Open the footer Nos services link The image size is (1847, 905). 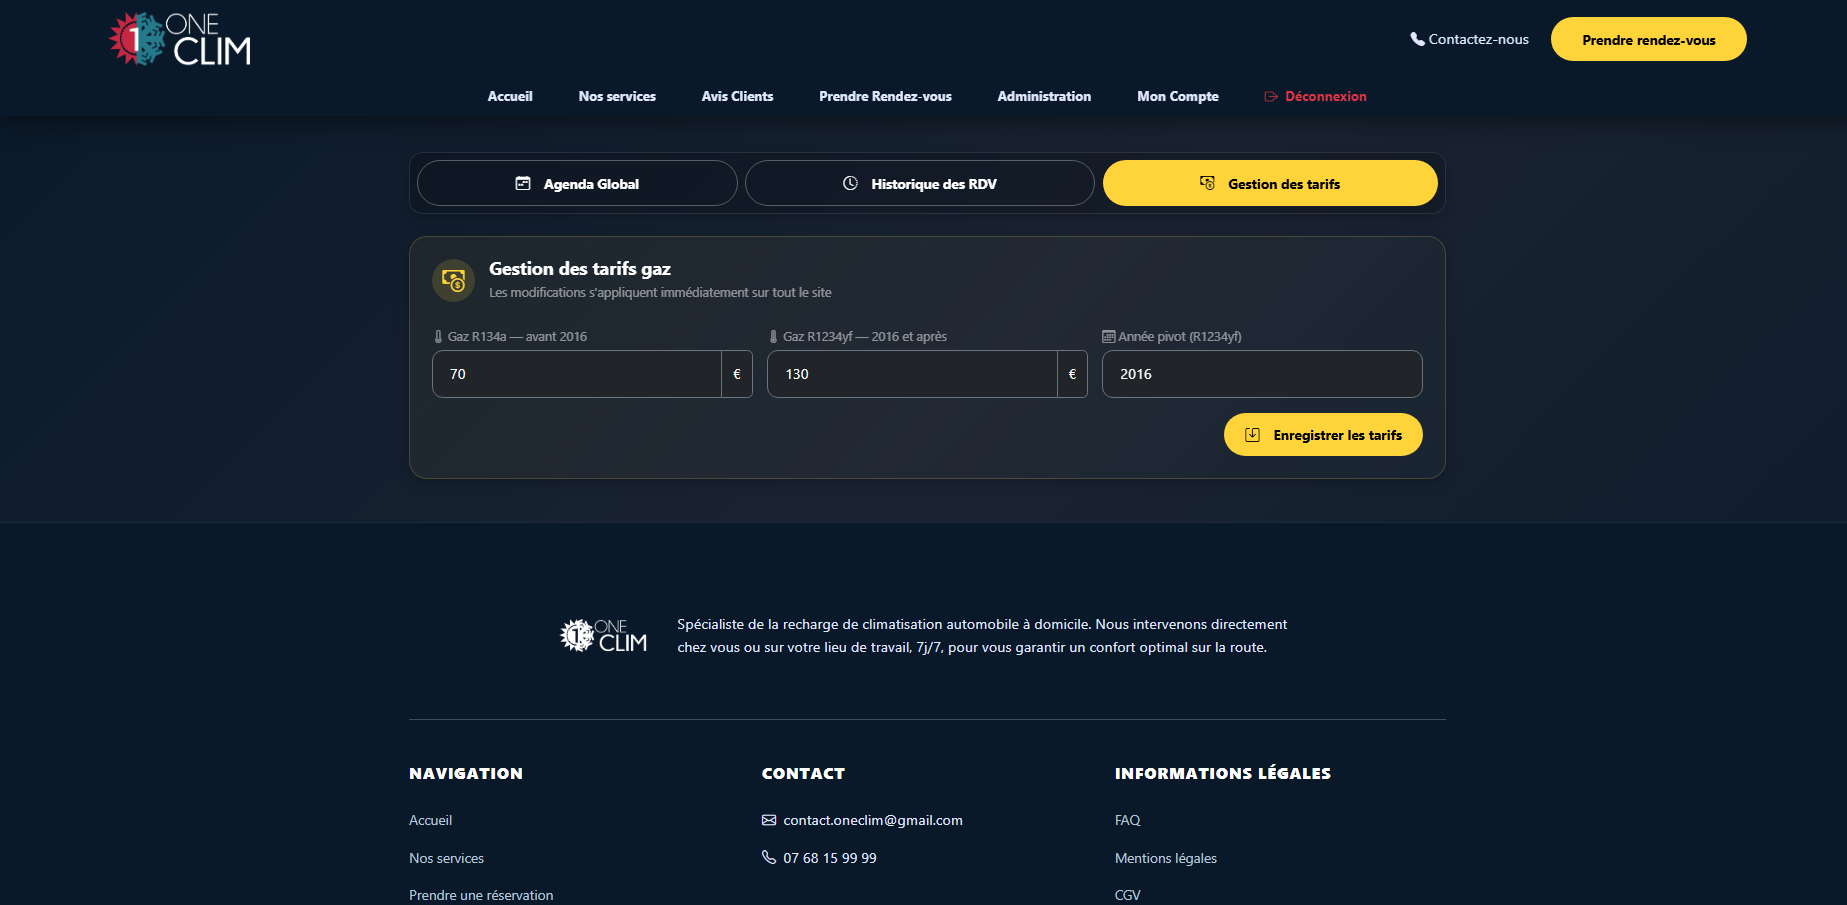[446, 858]
